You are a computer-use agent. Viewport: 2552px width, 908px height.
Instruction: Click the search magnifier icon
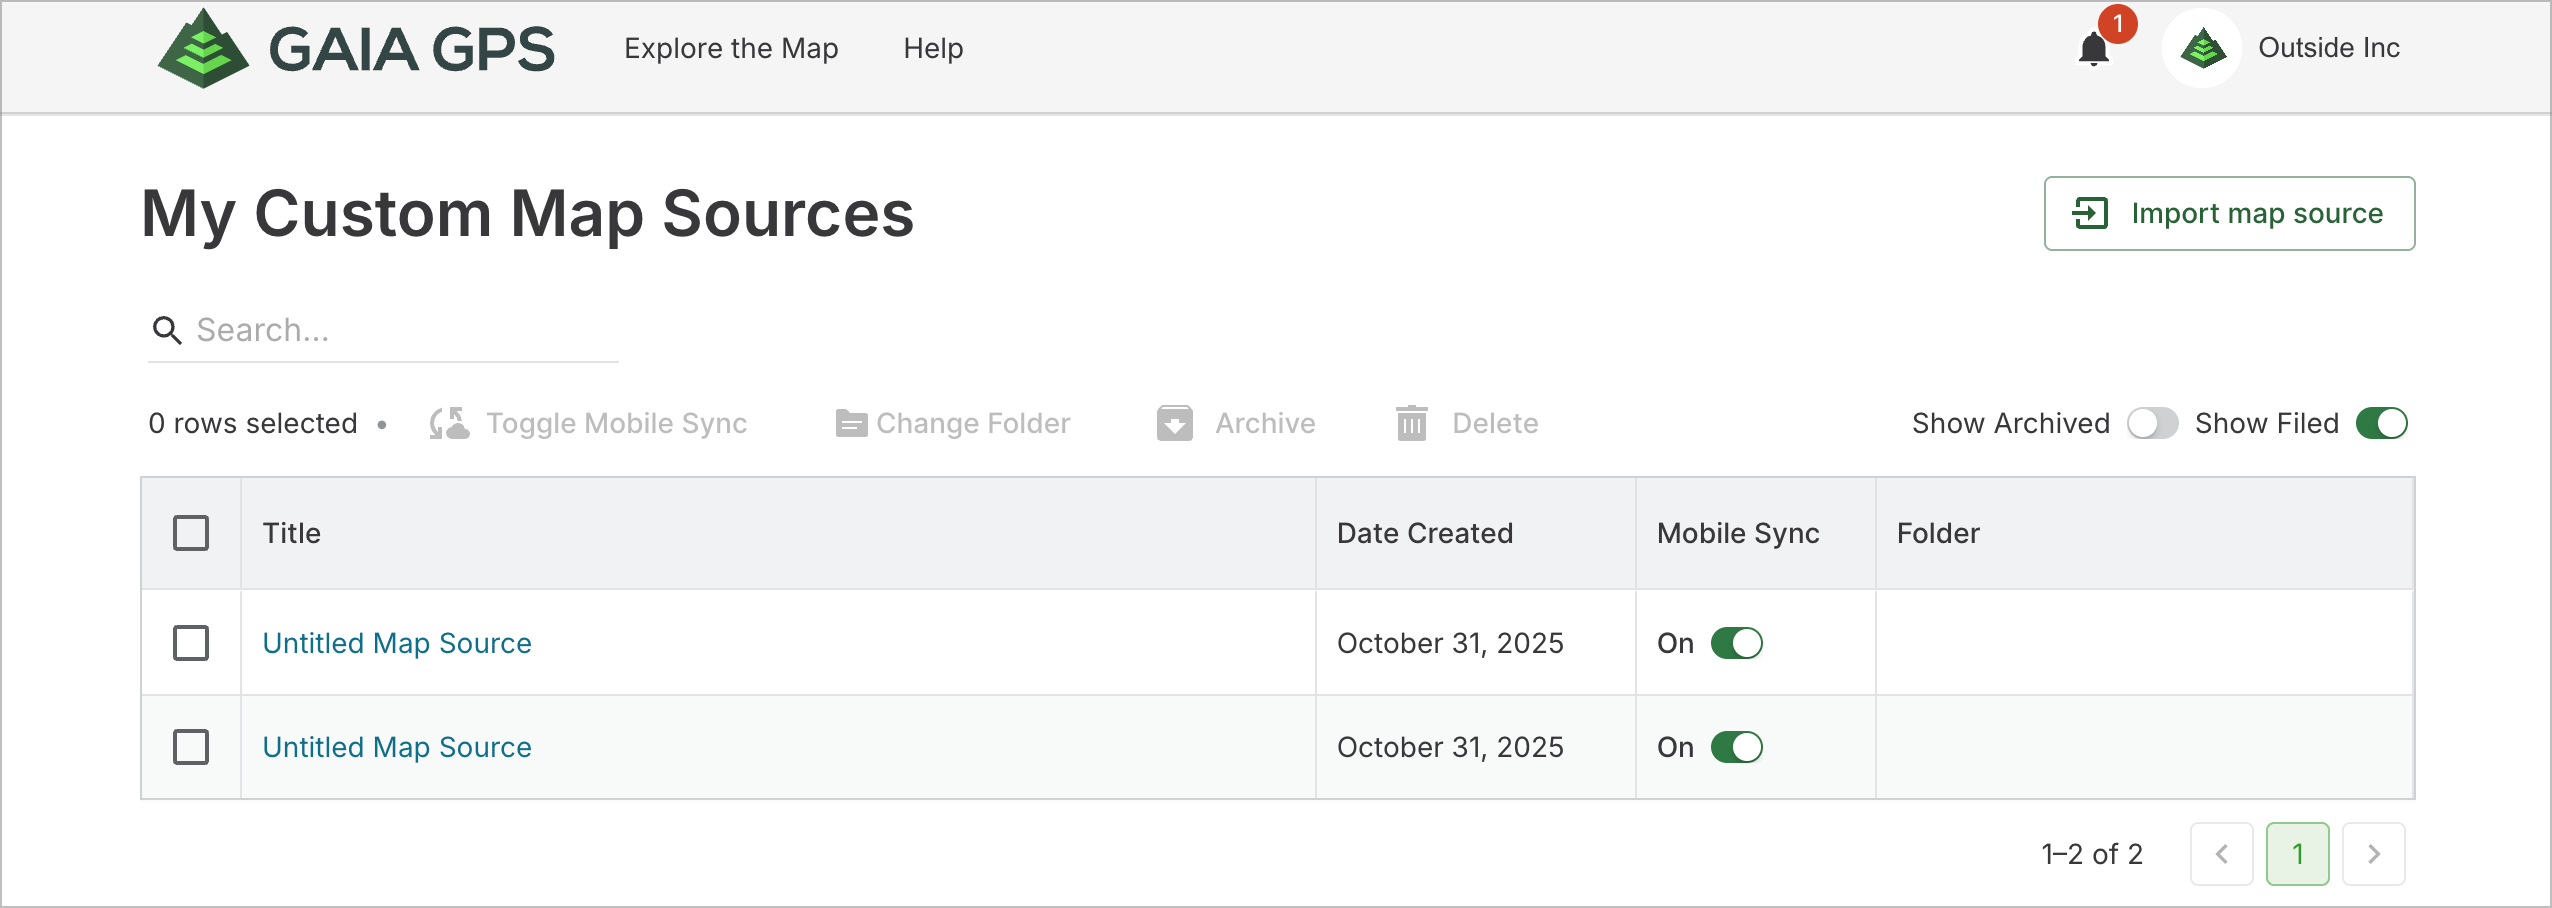[x=167, y=330]
